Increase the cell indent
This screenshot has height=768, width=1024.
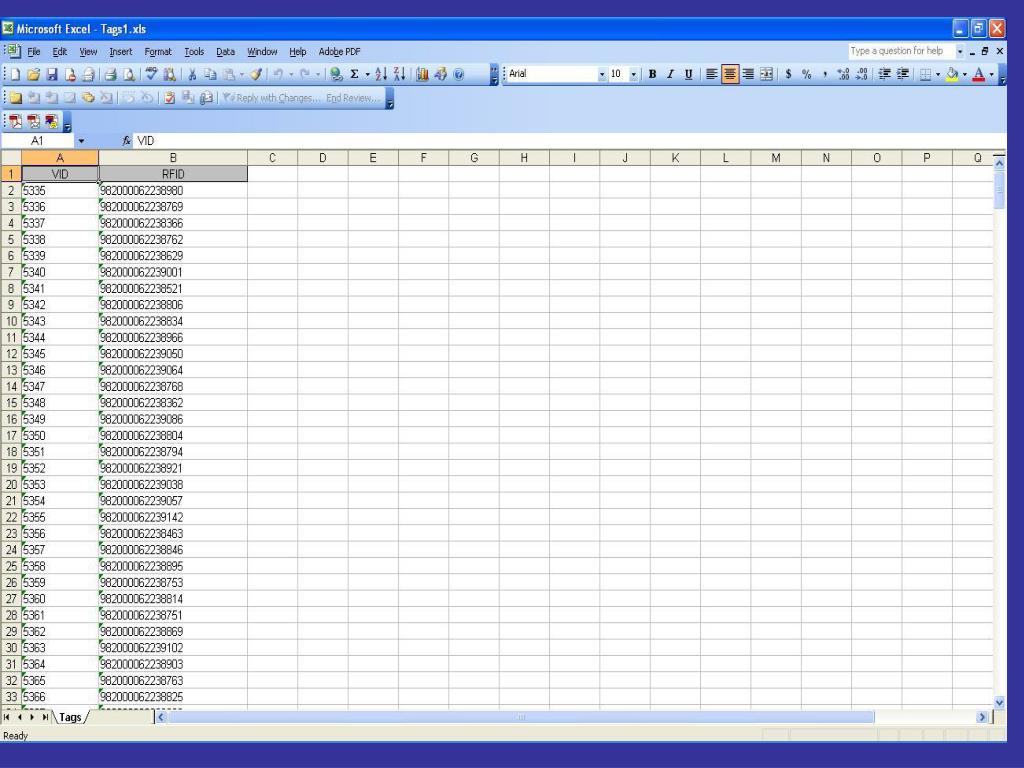903,74
